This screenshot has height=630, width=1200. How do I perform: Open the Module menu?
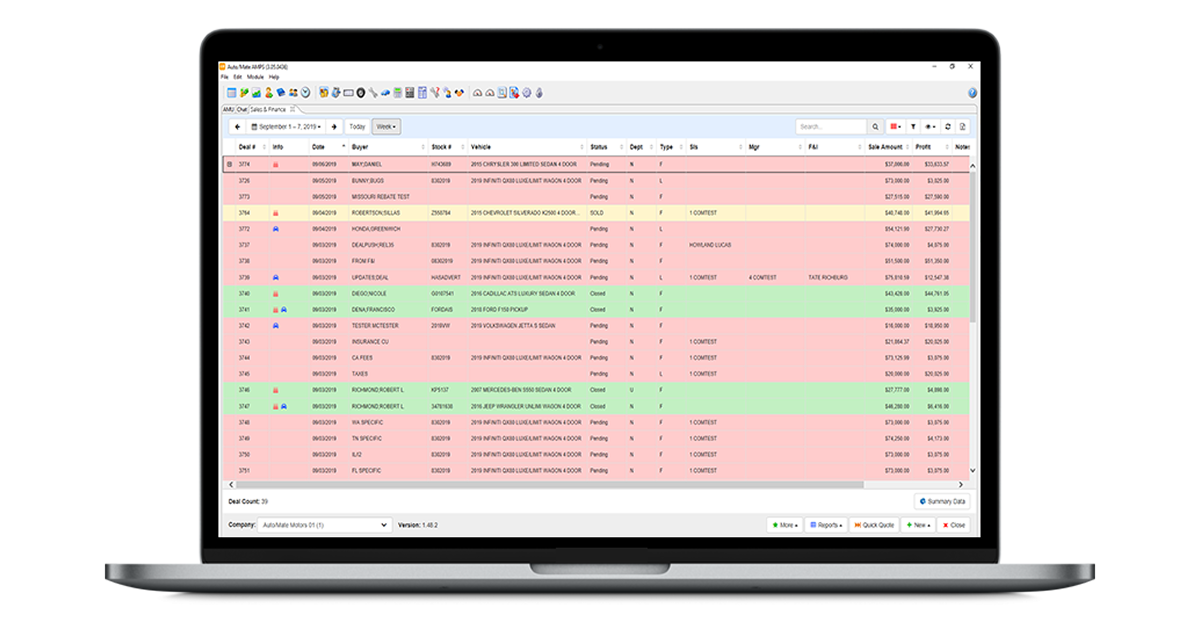click(255, 77)
